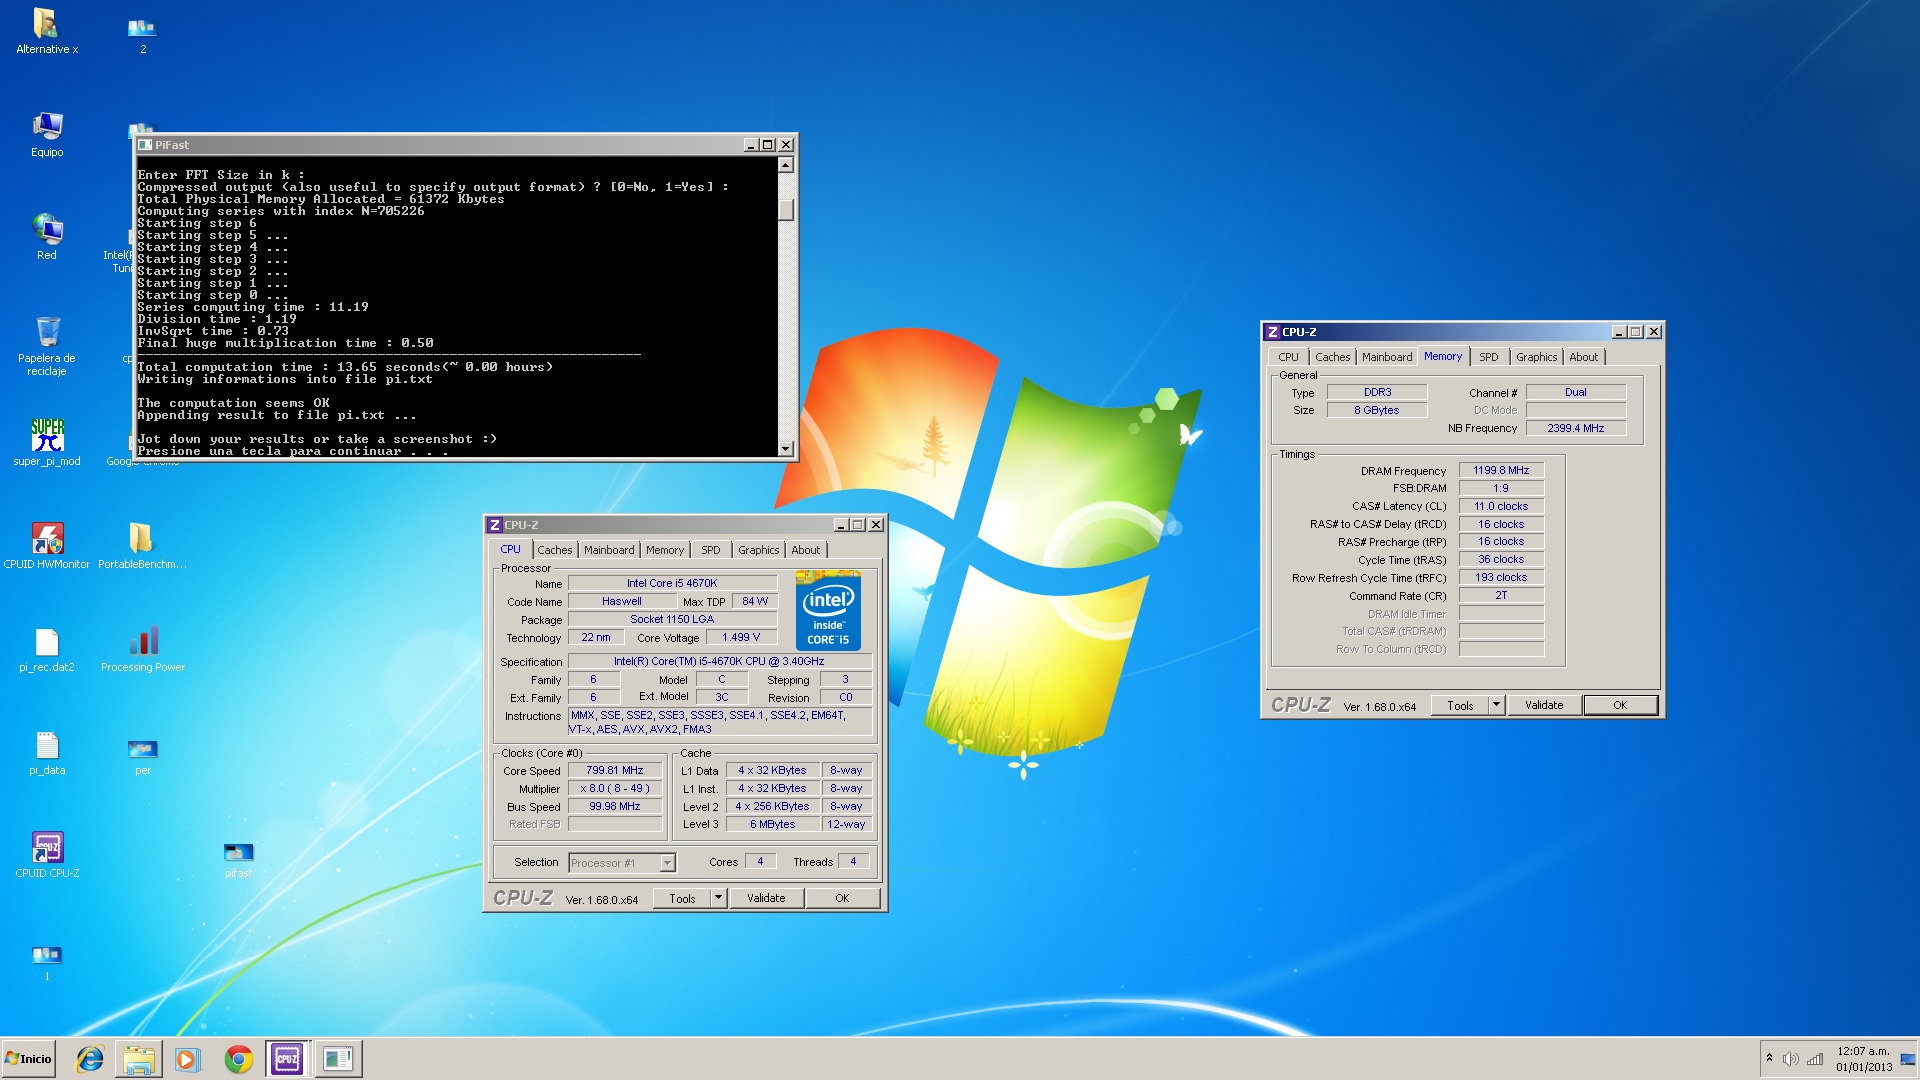Open desktop image file named 1
This screenshot has width=1920, height=1080.
(x=47, y=963)
